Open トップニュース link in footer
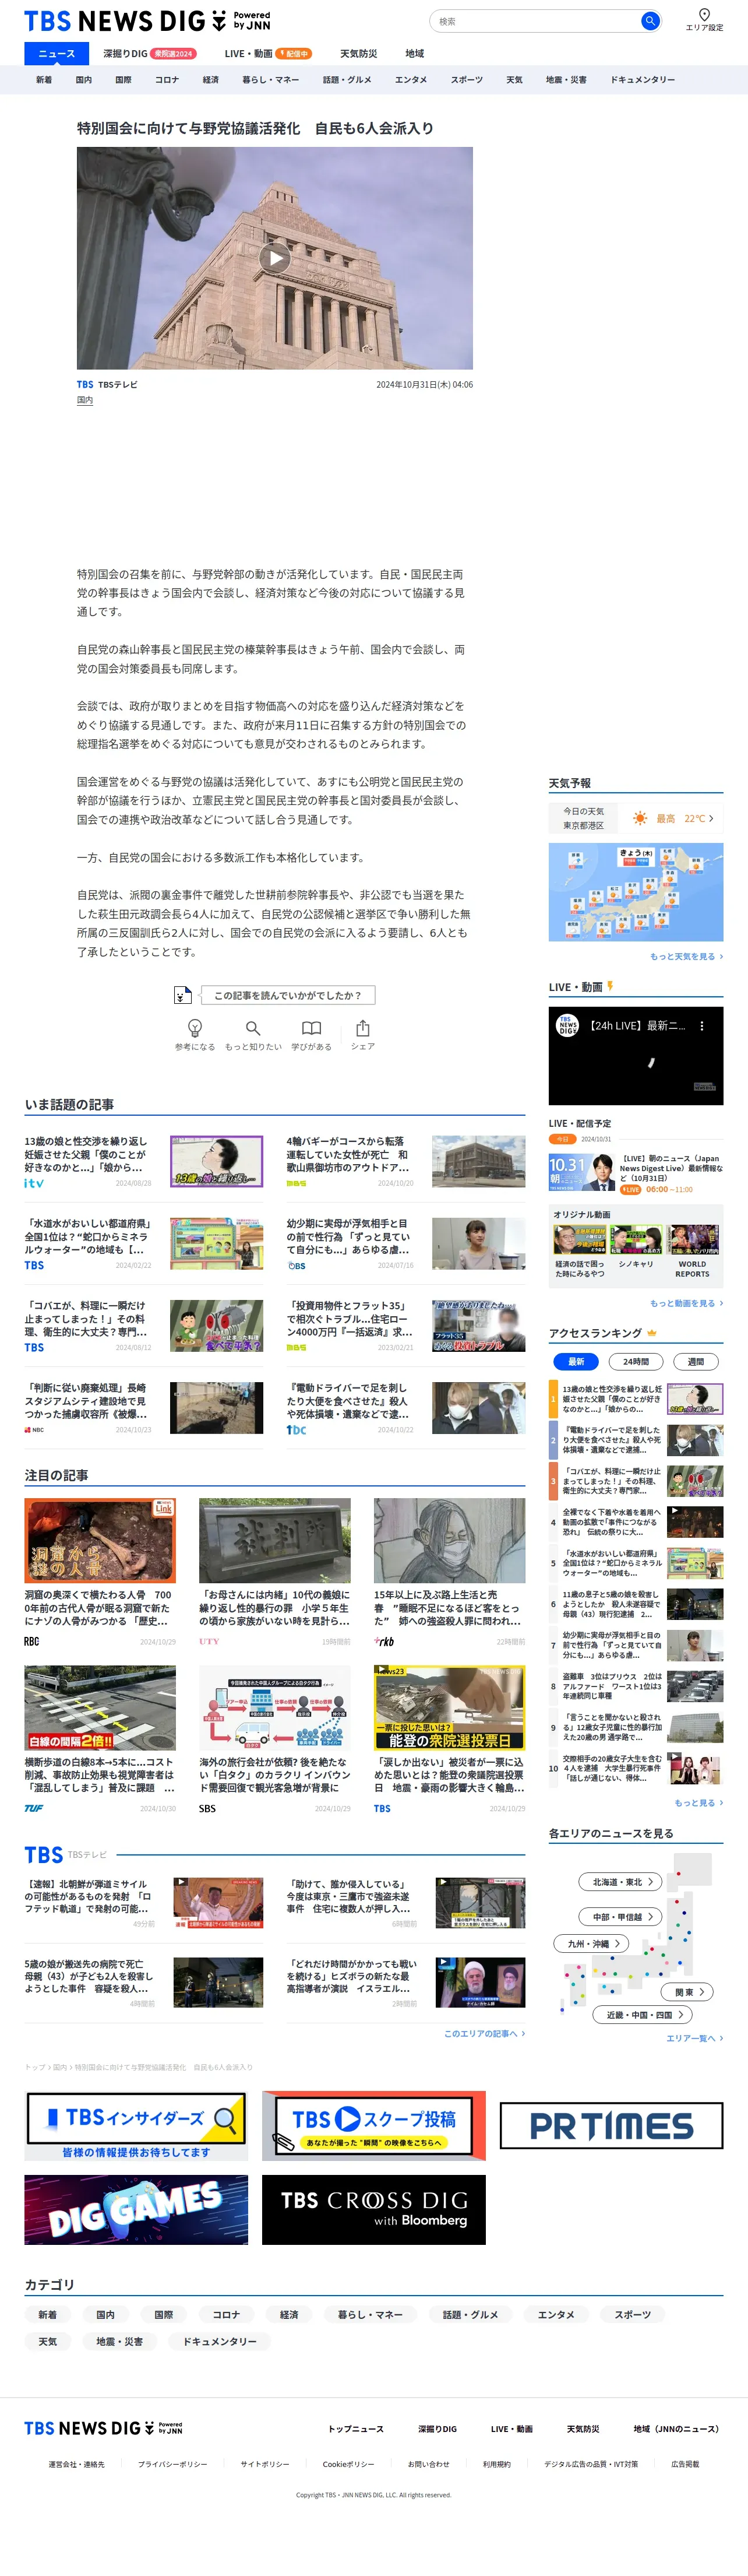The width and height of the screenshot is (748, 2576). pyautogui.click(x=356, y=2428)
